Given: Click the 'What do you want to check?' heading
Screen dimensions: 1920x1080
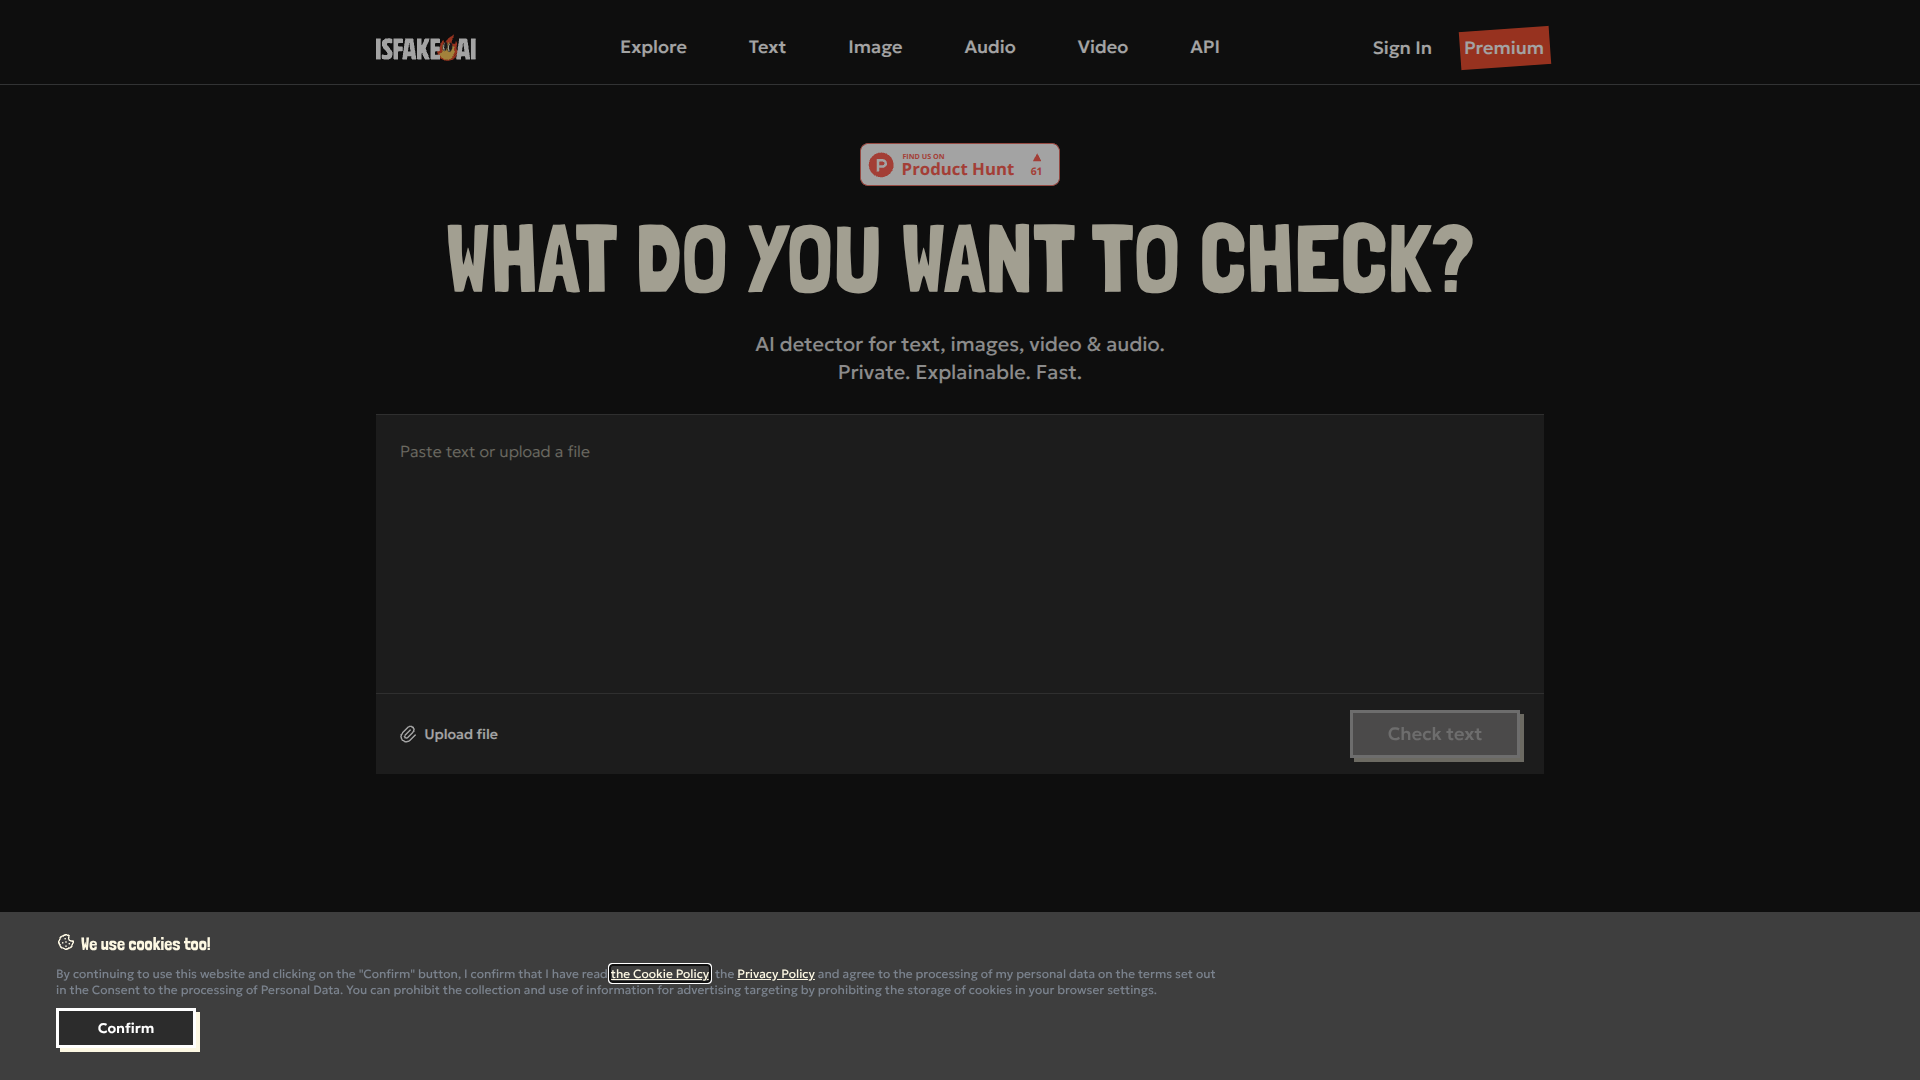Looking at the screenshot, I should 960,260.
